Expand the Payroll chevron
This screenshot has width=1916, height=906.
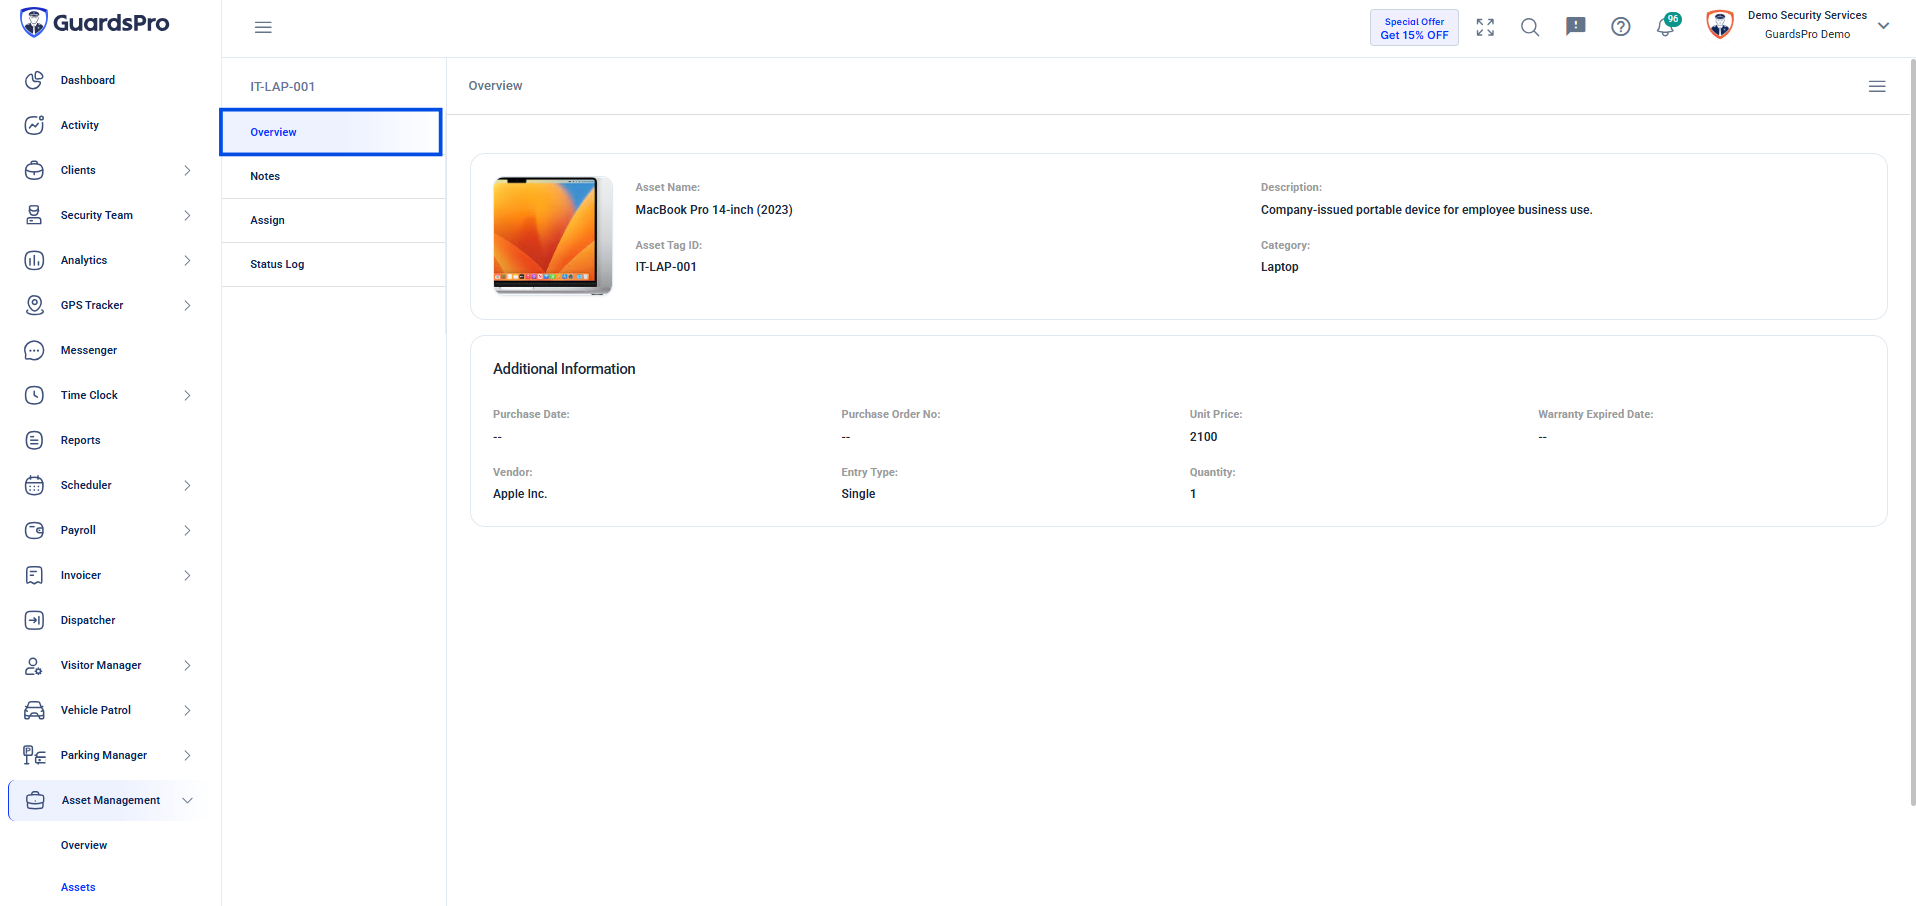pyautogui.click(x=187, y=530)
